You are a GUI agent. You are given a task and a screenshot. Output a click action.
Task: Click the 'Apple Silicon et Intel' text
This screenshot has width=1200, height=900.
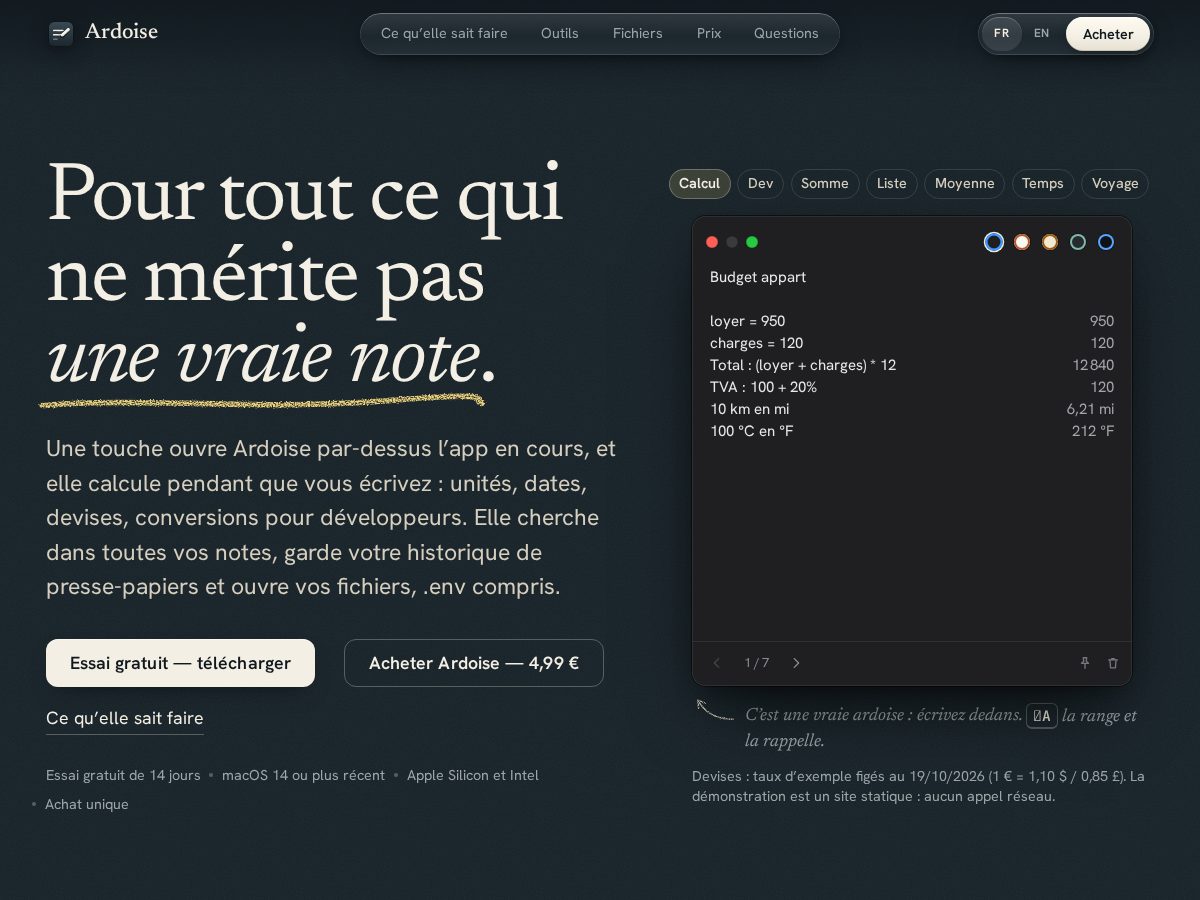click(473, 775)
